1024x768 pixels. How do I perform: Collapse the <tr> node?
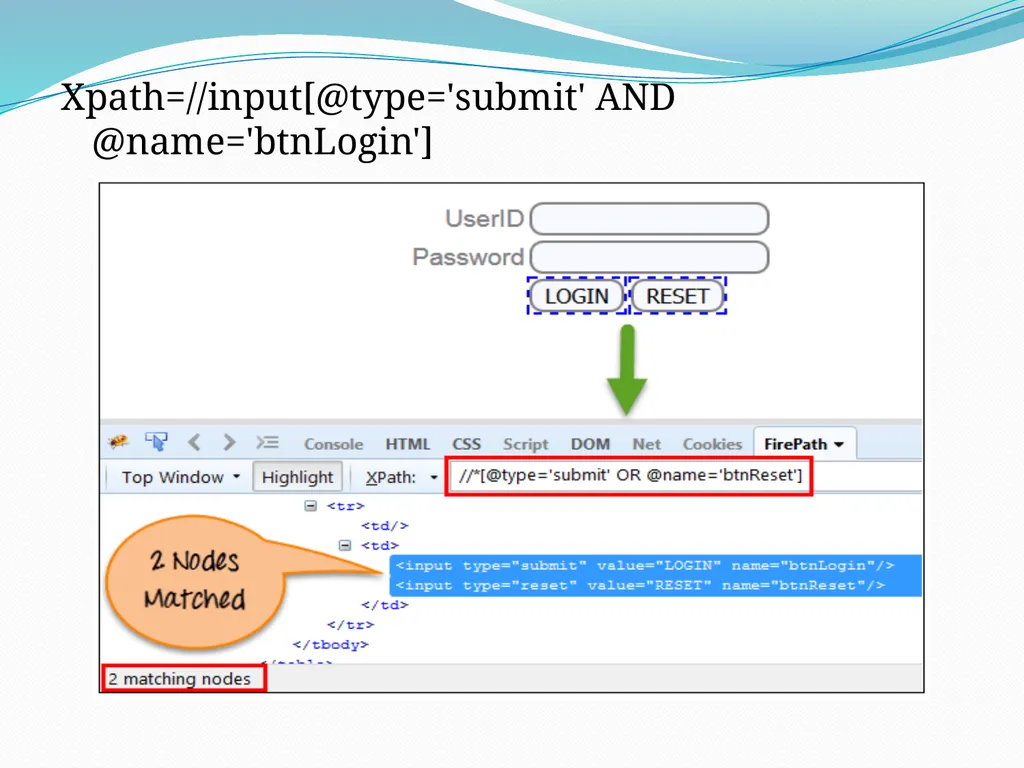coord(311,505)
